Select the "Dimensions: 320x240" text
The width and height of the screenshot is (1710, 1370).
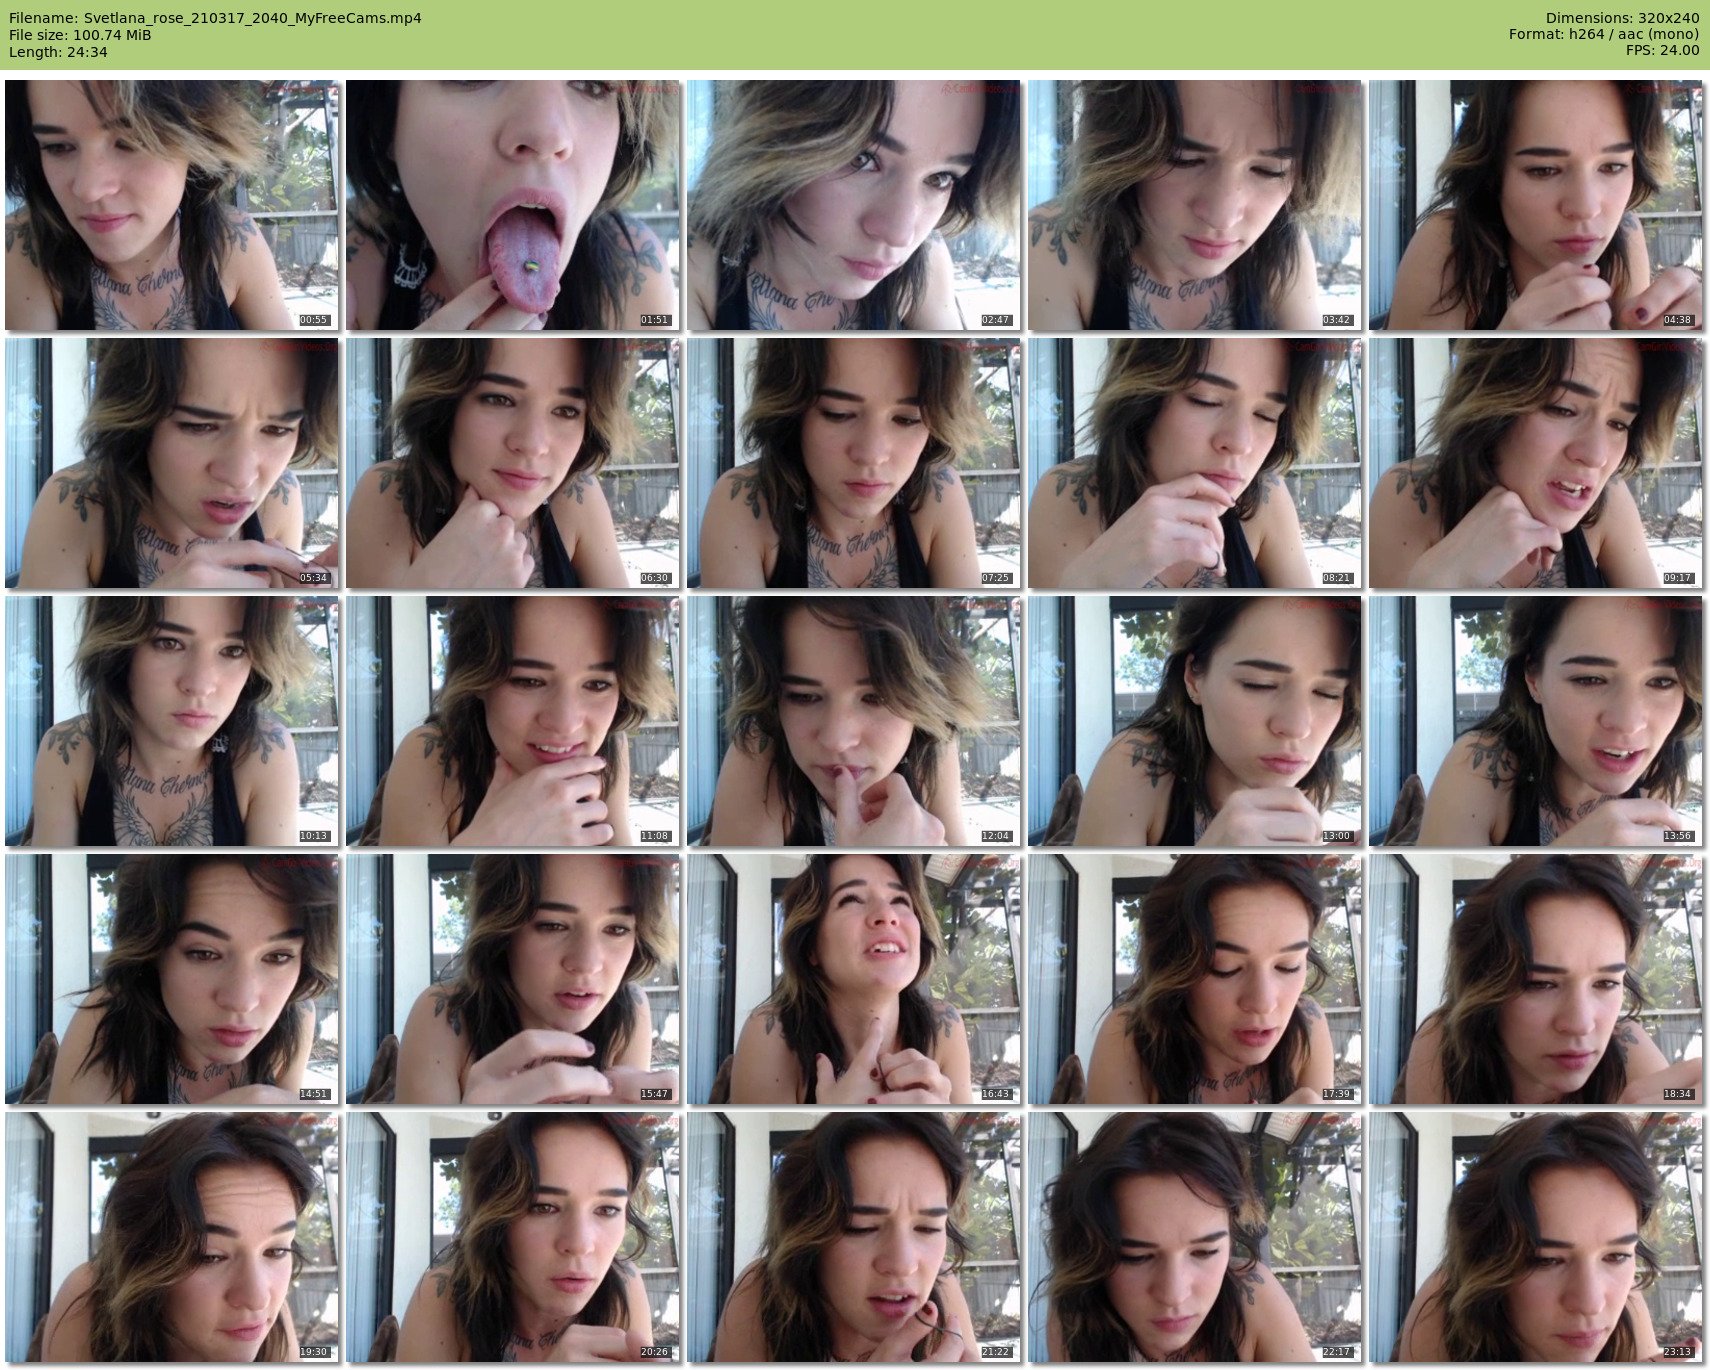click(1622, 18)
